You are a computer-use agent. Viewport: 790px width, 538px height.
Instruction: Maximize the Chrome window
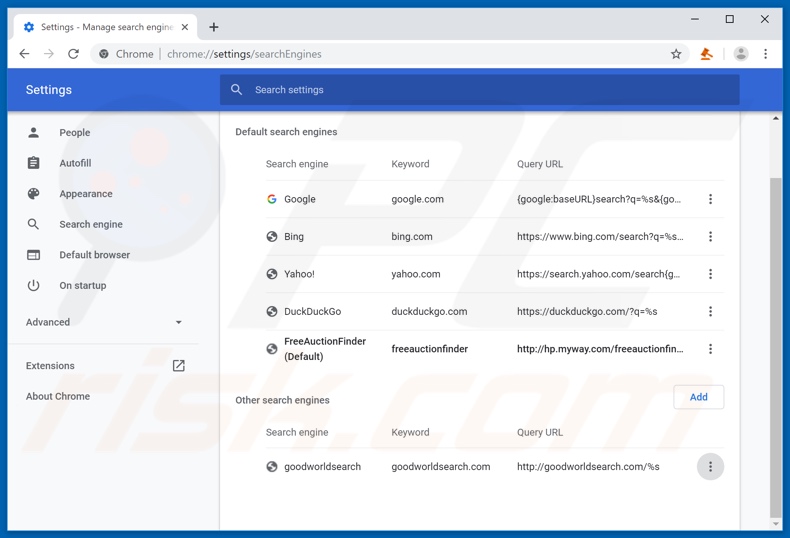730,19
